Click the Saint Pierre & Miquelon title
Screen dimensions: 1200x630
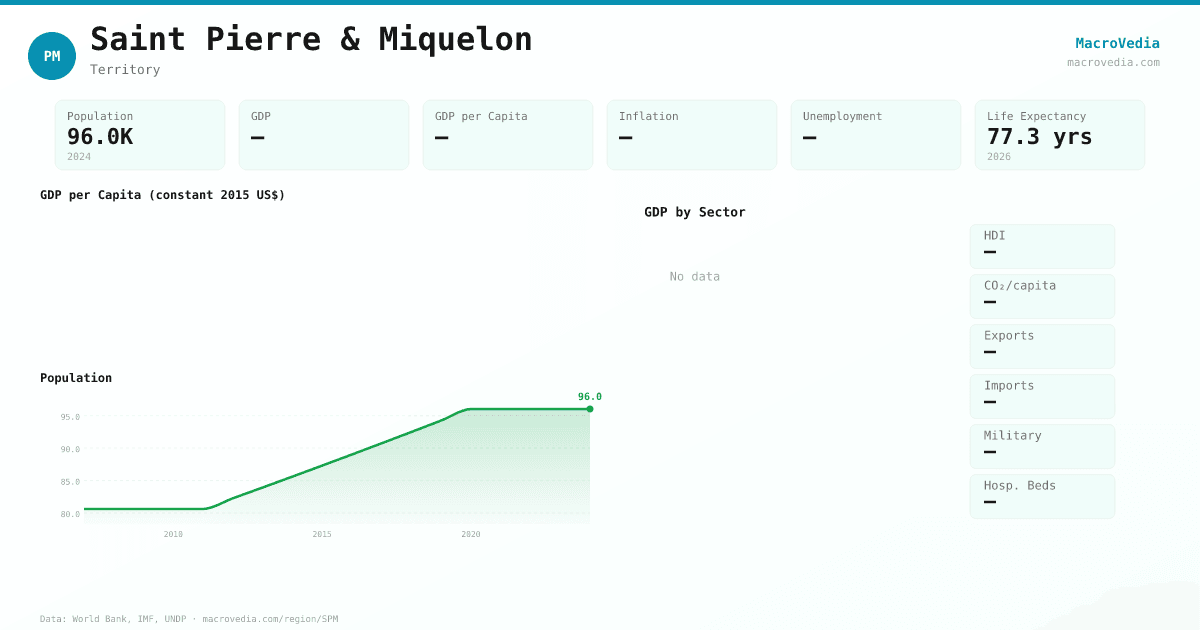tap(311, 39)
